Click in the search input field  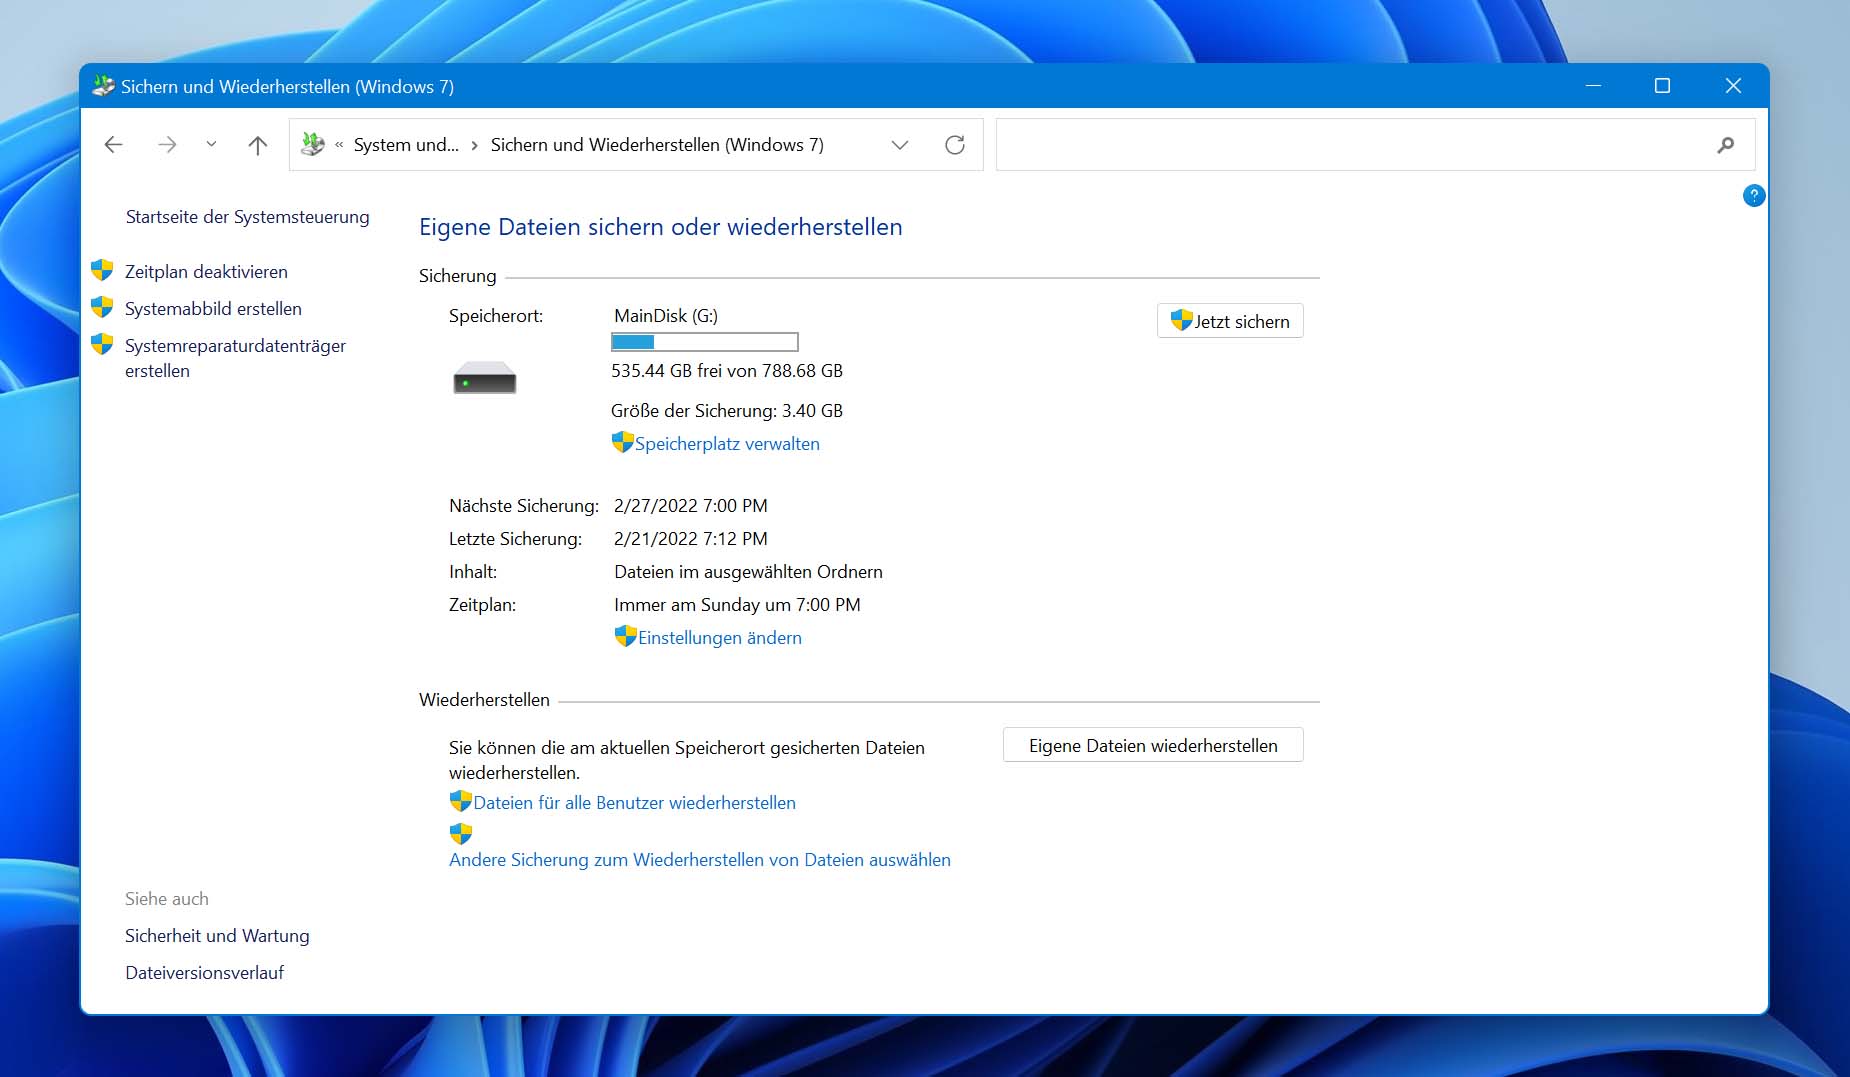tap(1350, 145)
